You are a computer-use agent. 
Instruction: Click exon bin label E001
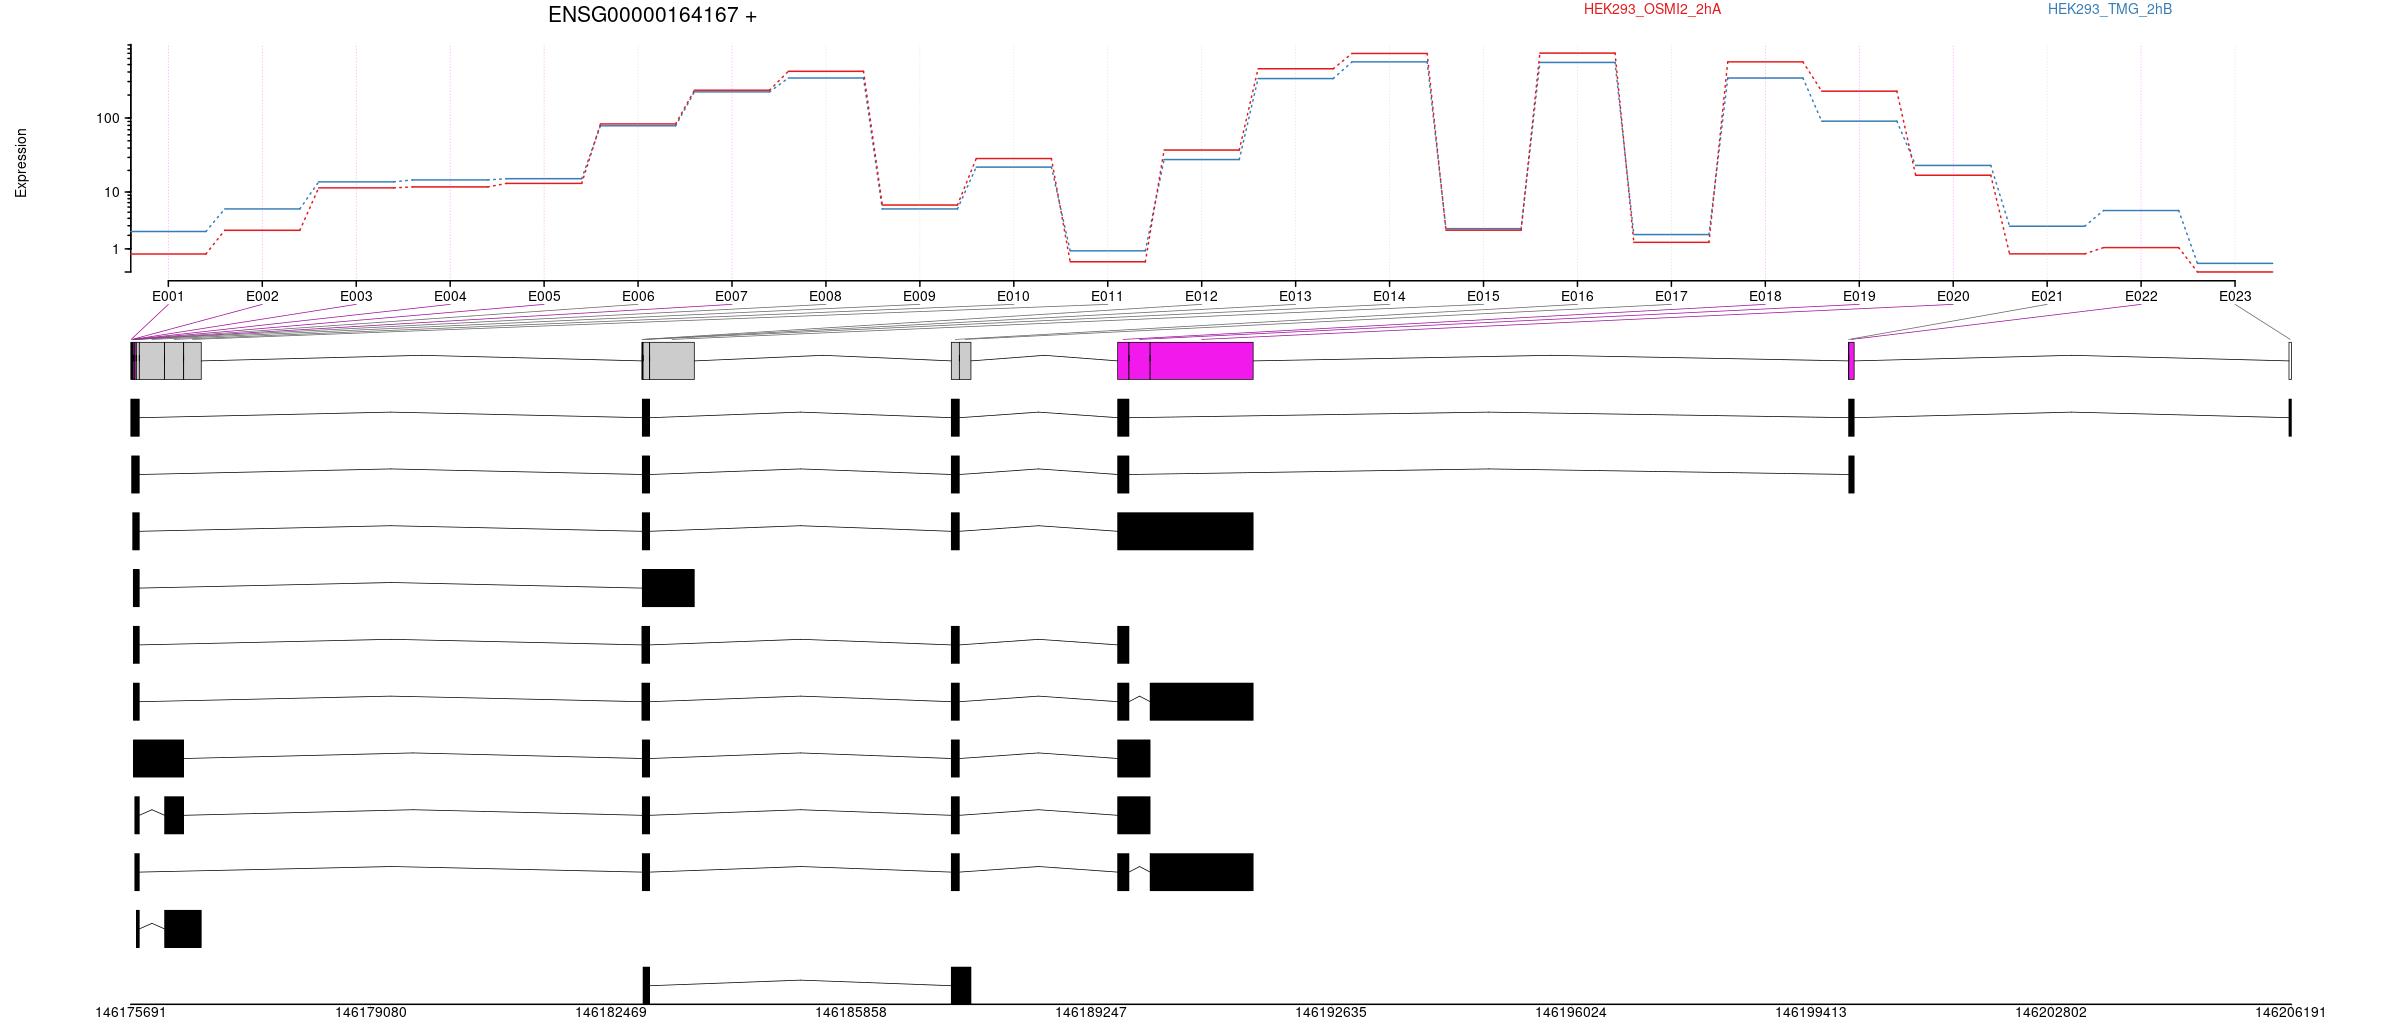168,296
